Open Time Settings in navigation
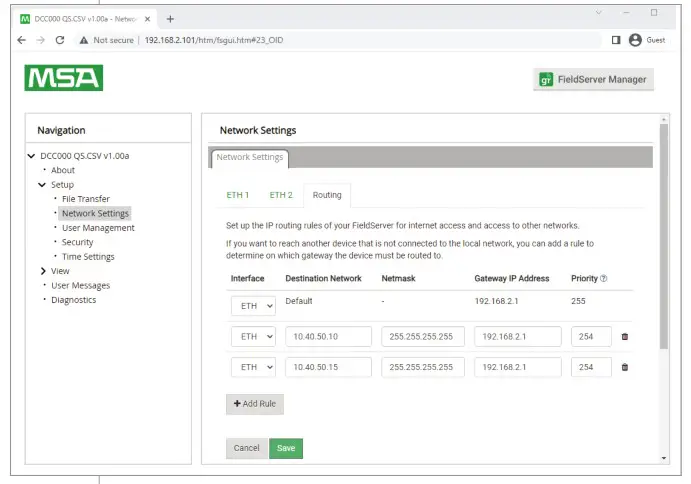This screenshot has height=484, width=691. coord(88,257)
